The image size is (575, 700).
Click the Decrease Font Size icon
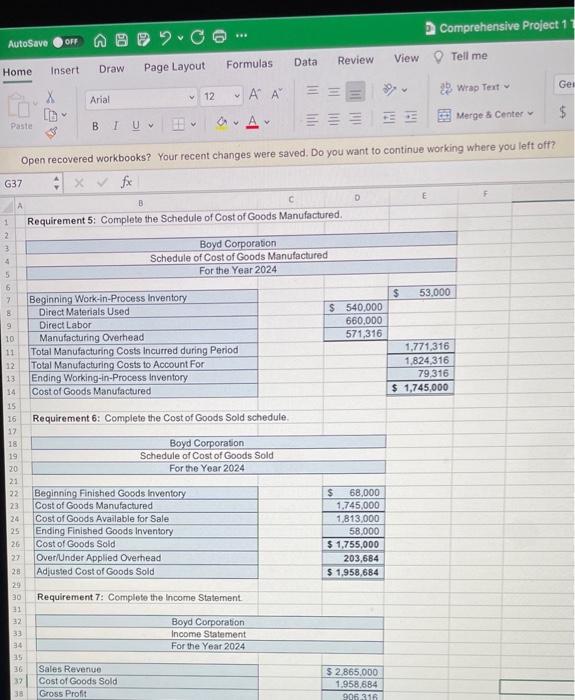277,94
